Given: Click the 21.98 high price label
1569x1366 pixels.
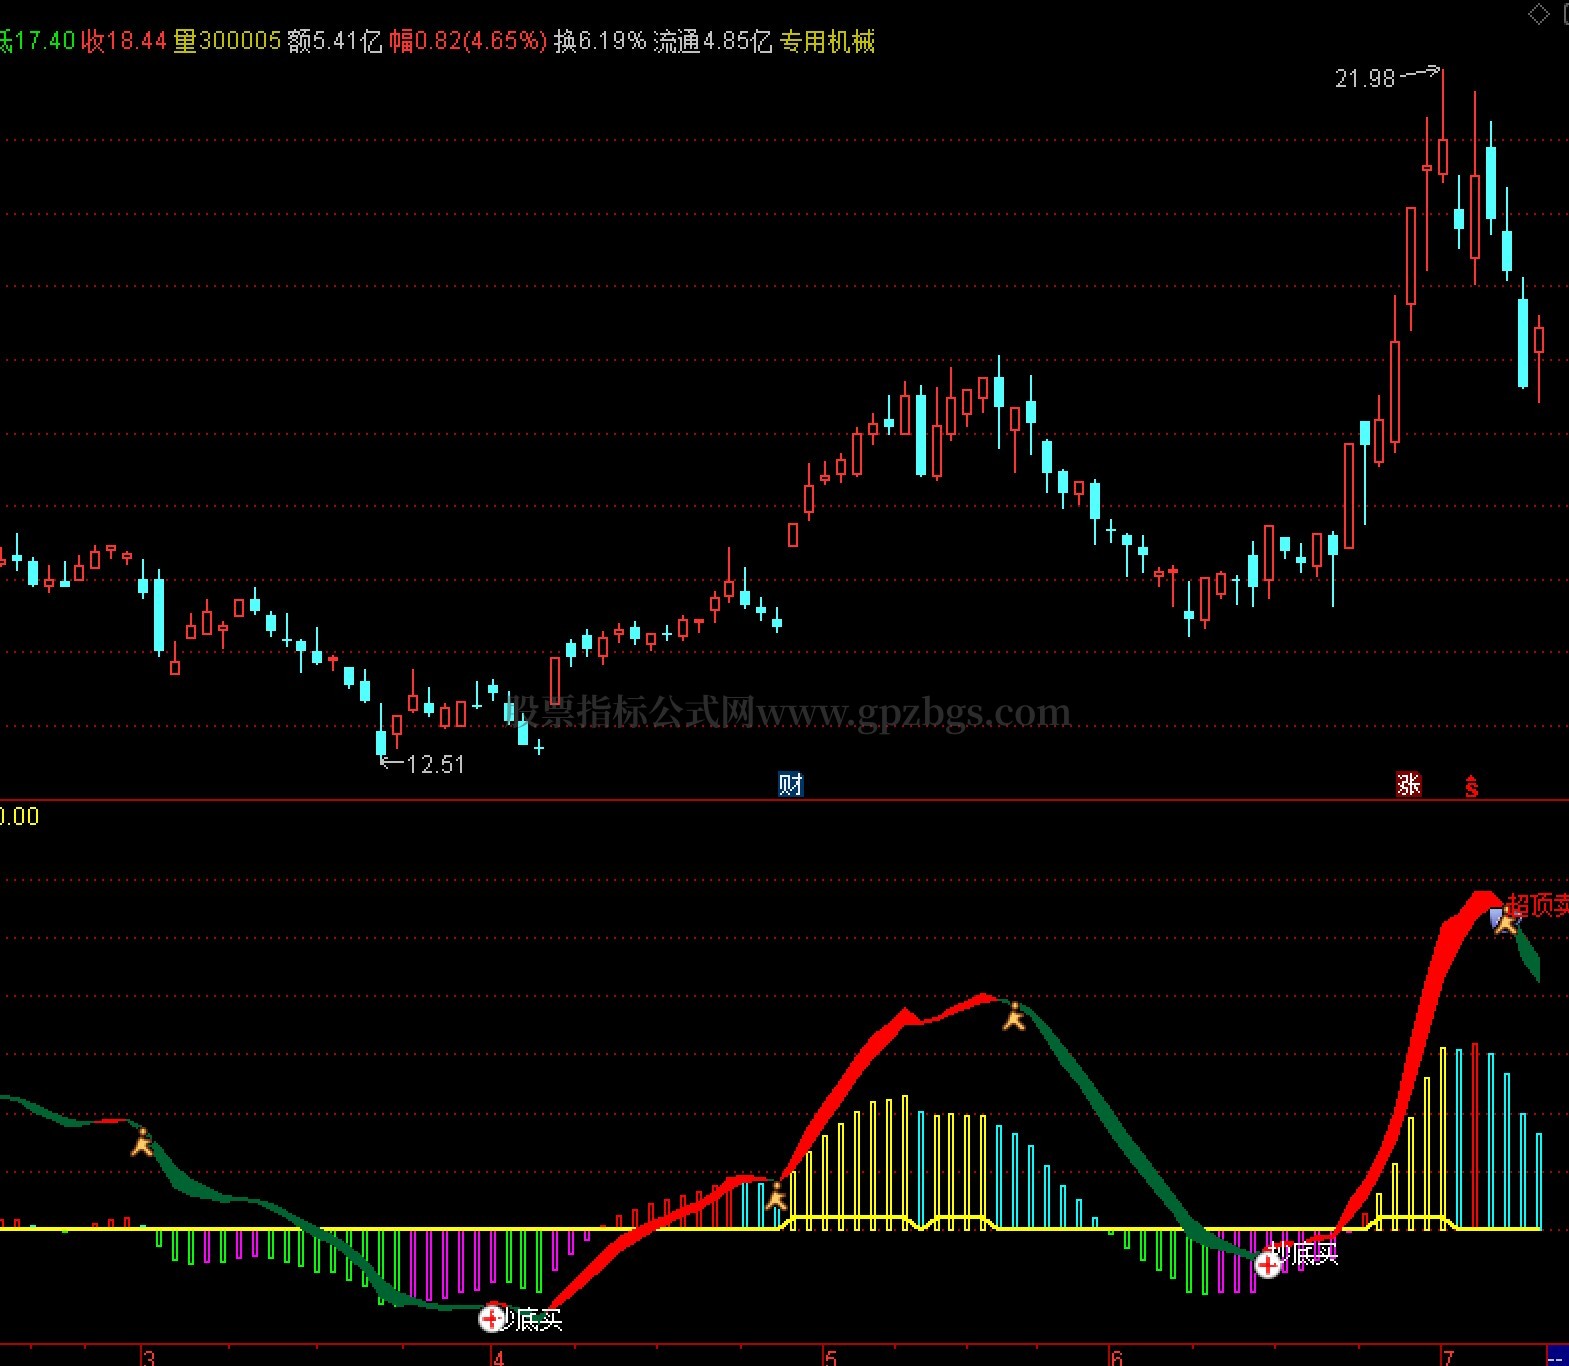Looking at the screenshot, I should pyautogui.click(x=1365, y=78).
